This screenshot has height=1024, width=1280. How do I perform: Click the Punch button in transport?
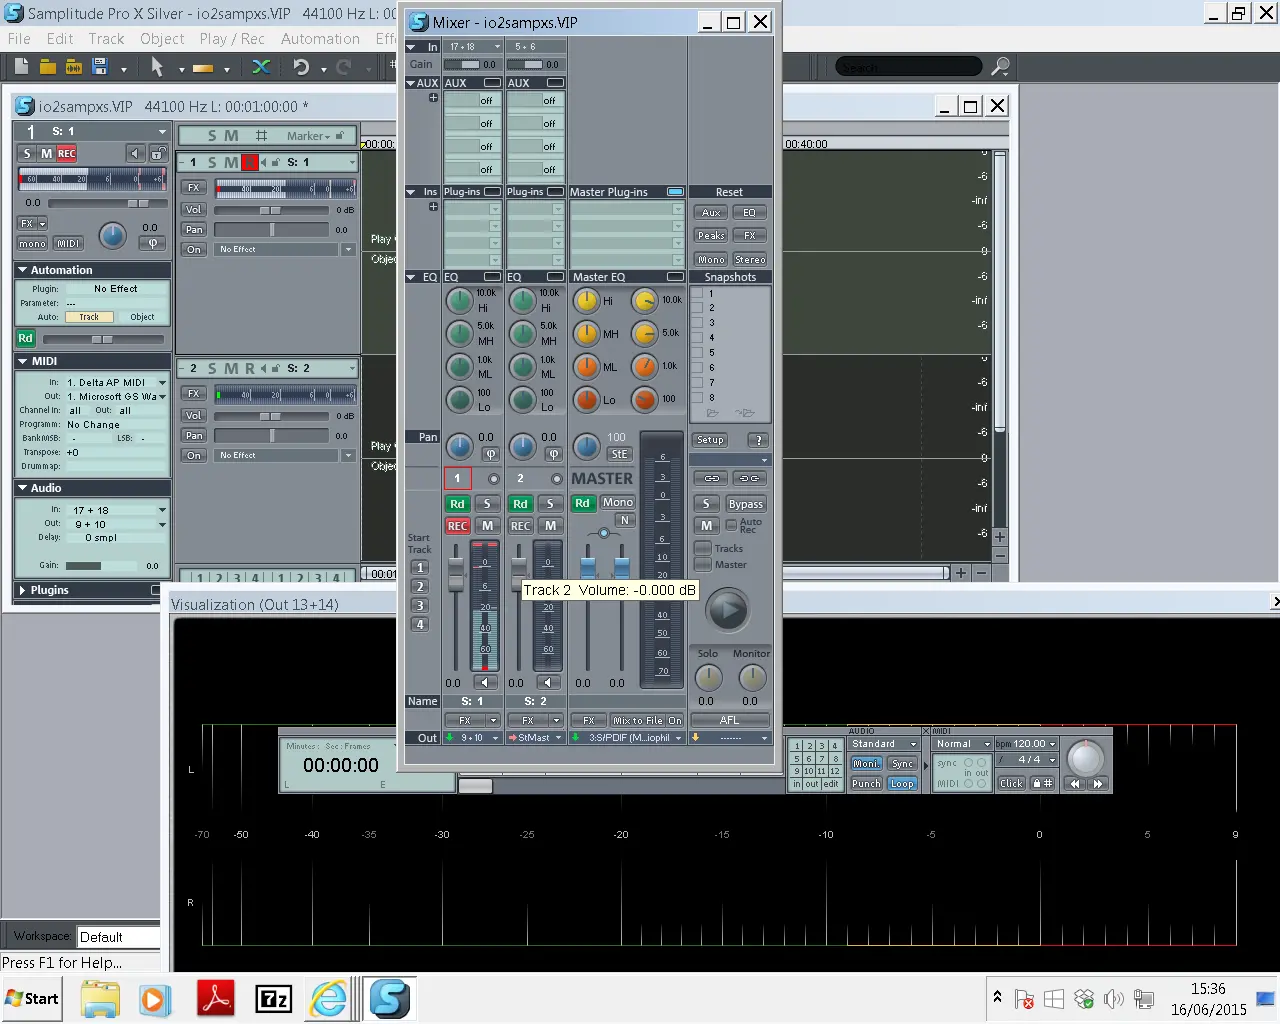click(x=866, y=784)
